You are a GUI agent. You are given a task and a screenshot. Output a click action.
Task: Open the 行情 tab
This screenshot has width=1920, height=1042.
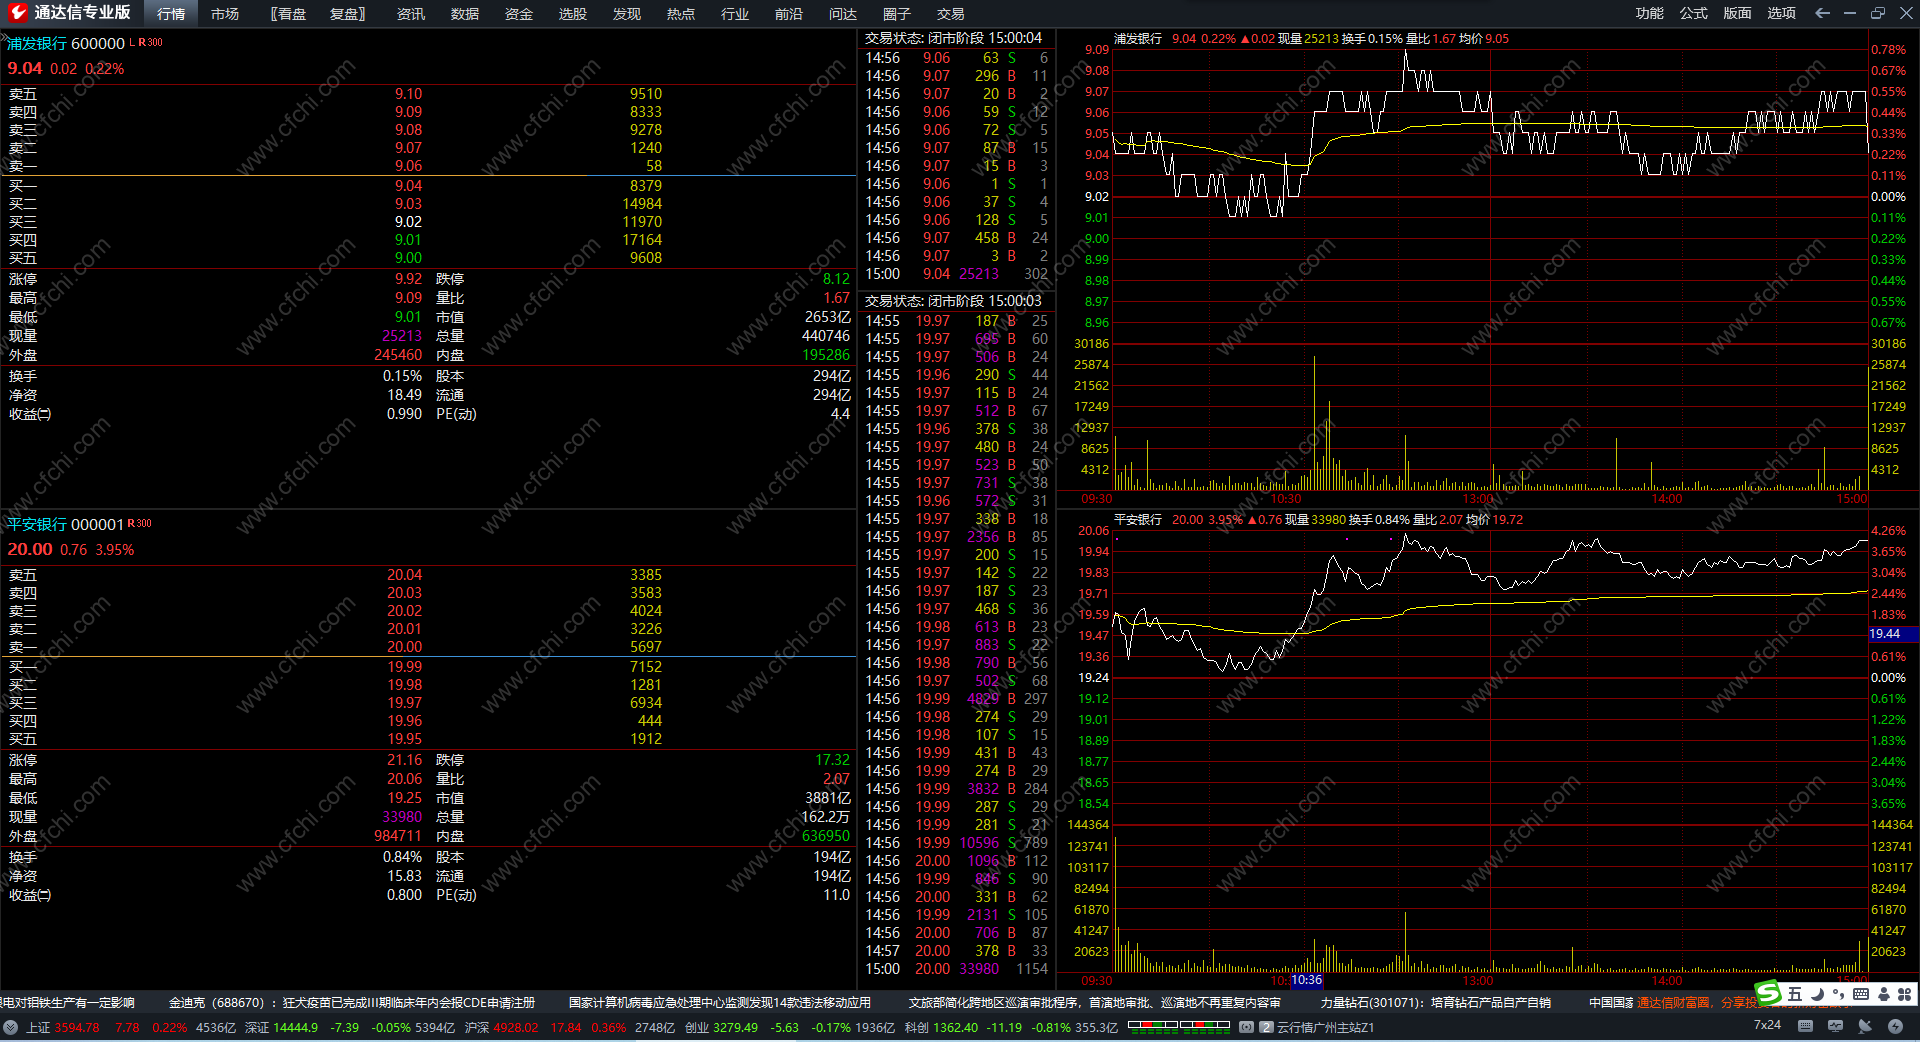[x=171, y=14]
